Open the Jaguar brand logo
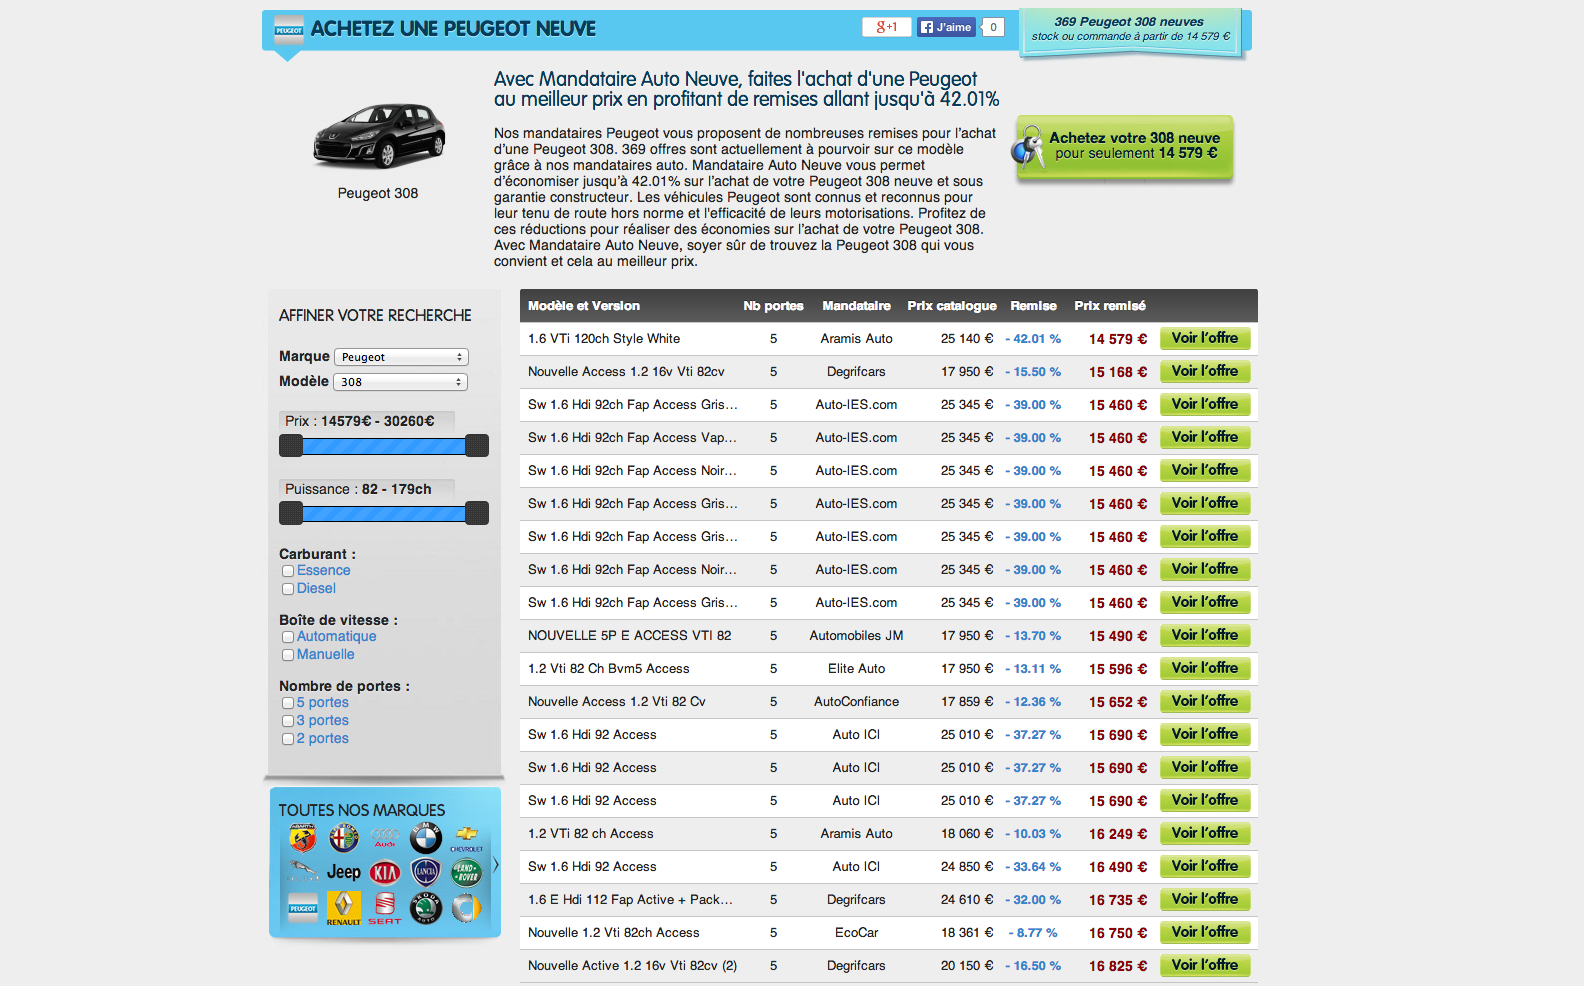Image resolution: width=1584 pixels, height=986 pixels. (x=303, y=872)
